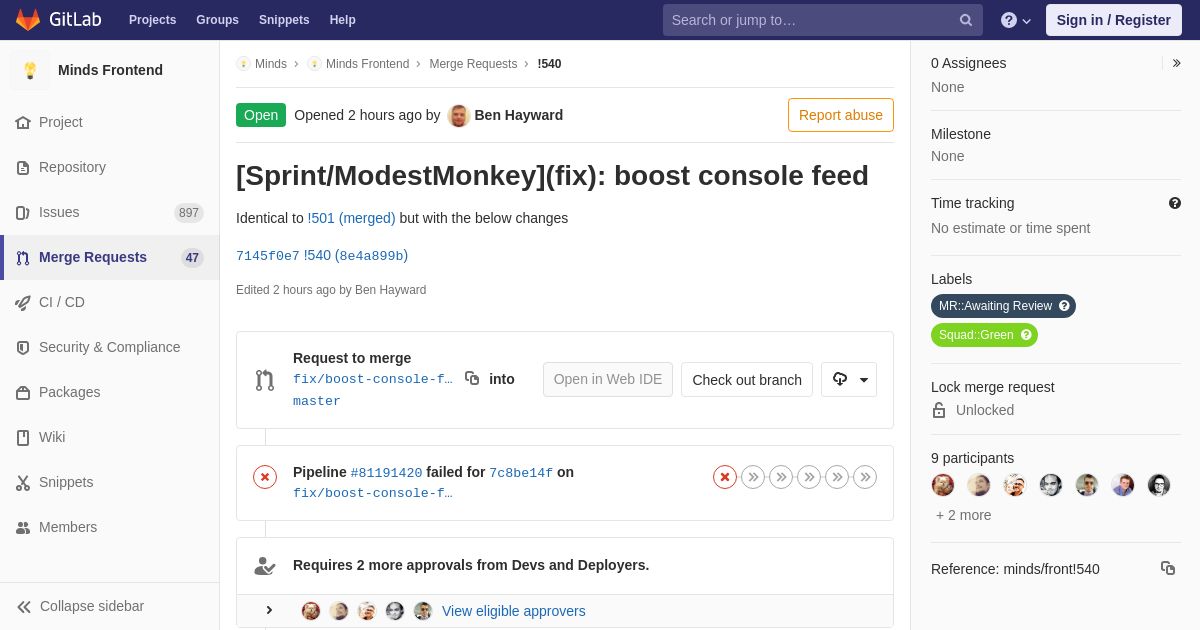1200x630 pixels.
Task: Collapse right sidebar with double-arrow
Action: [x=1176, y=63]
